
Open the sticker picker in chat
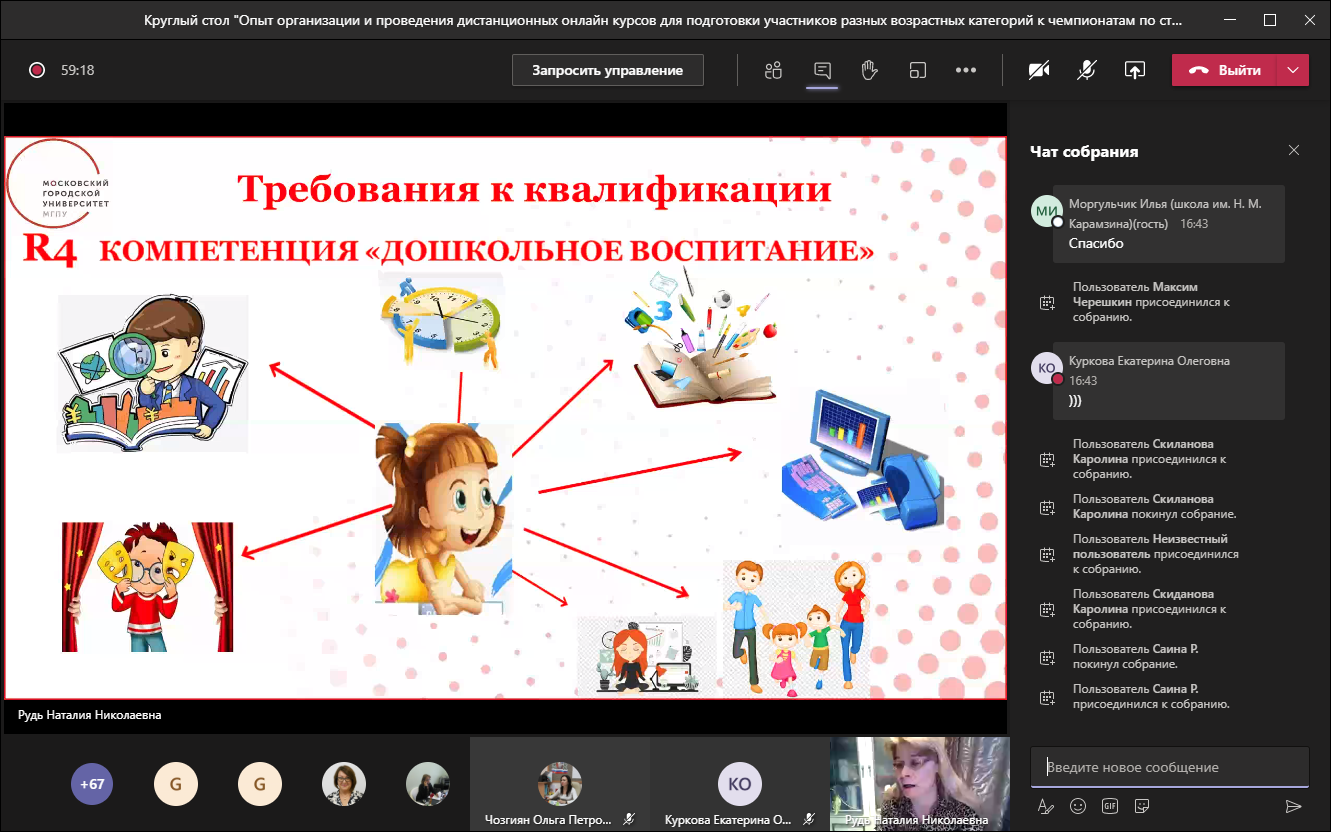(x=1142, y=806)
